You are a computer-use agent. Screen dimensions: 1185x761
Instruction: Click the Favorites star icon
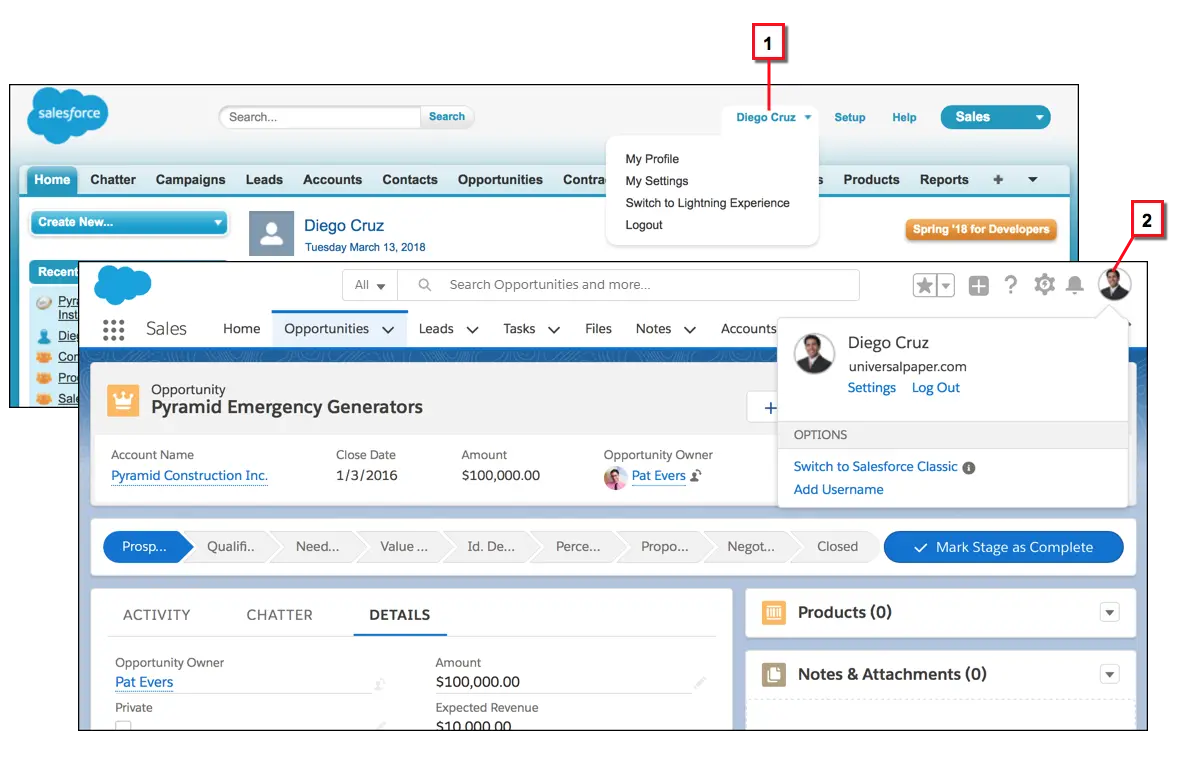click(x=924, y=285)
